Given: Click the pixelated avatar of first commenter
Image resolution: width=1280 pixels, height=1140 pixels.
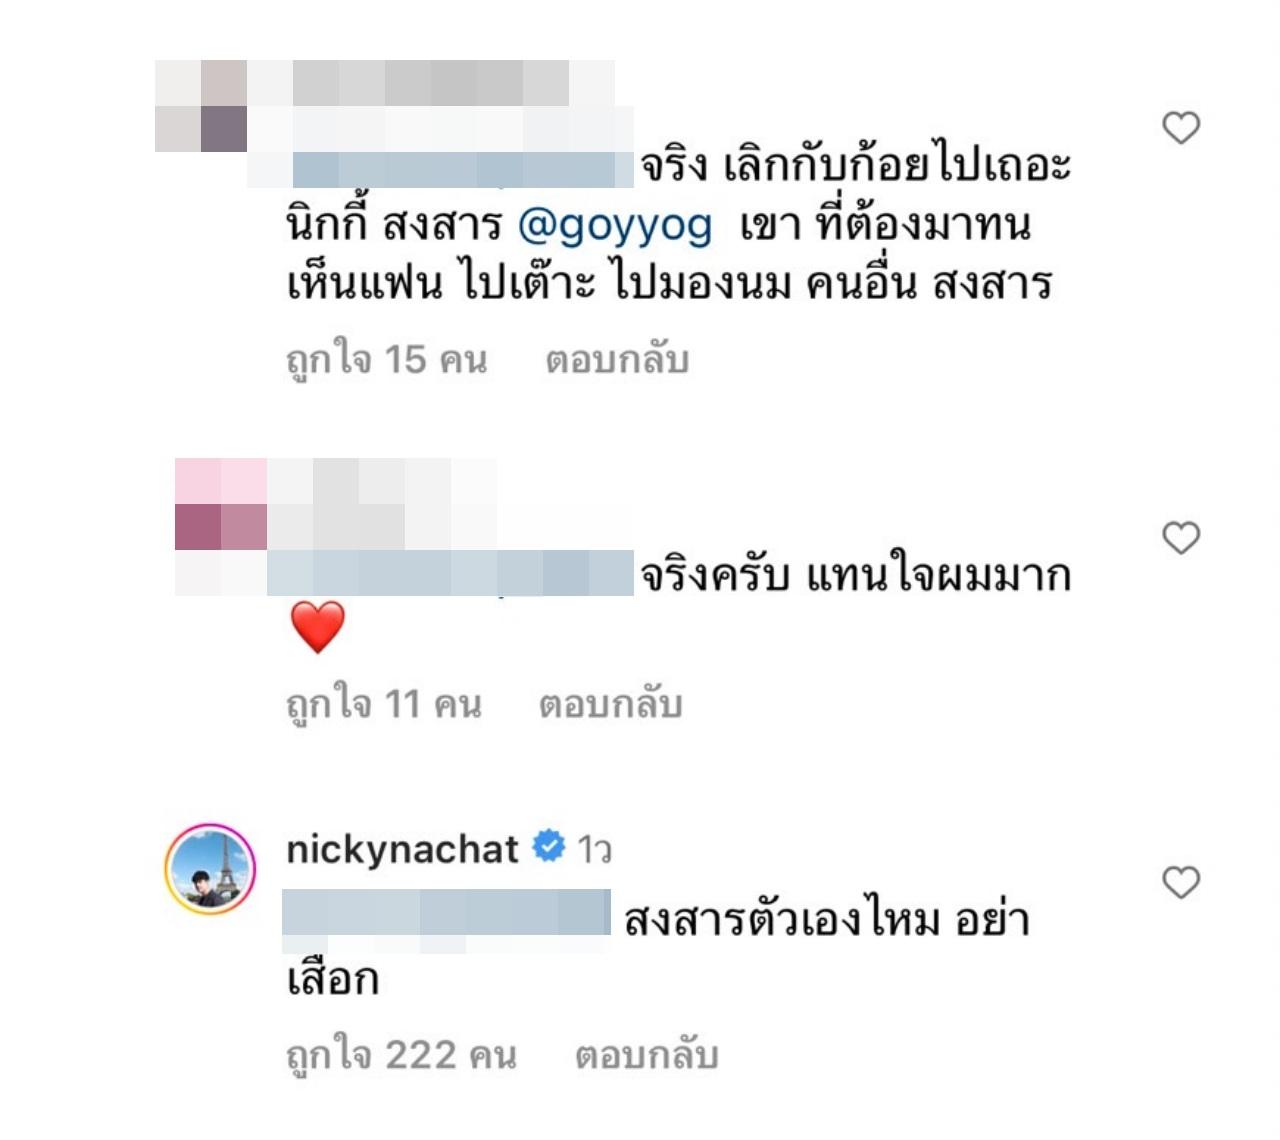Looking at the screenshot, I should click(x=201, y=106).
